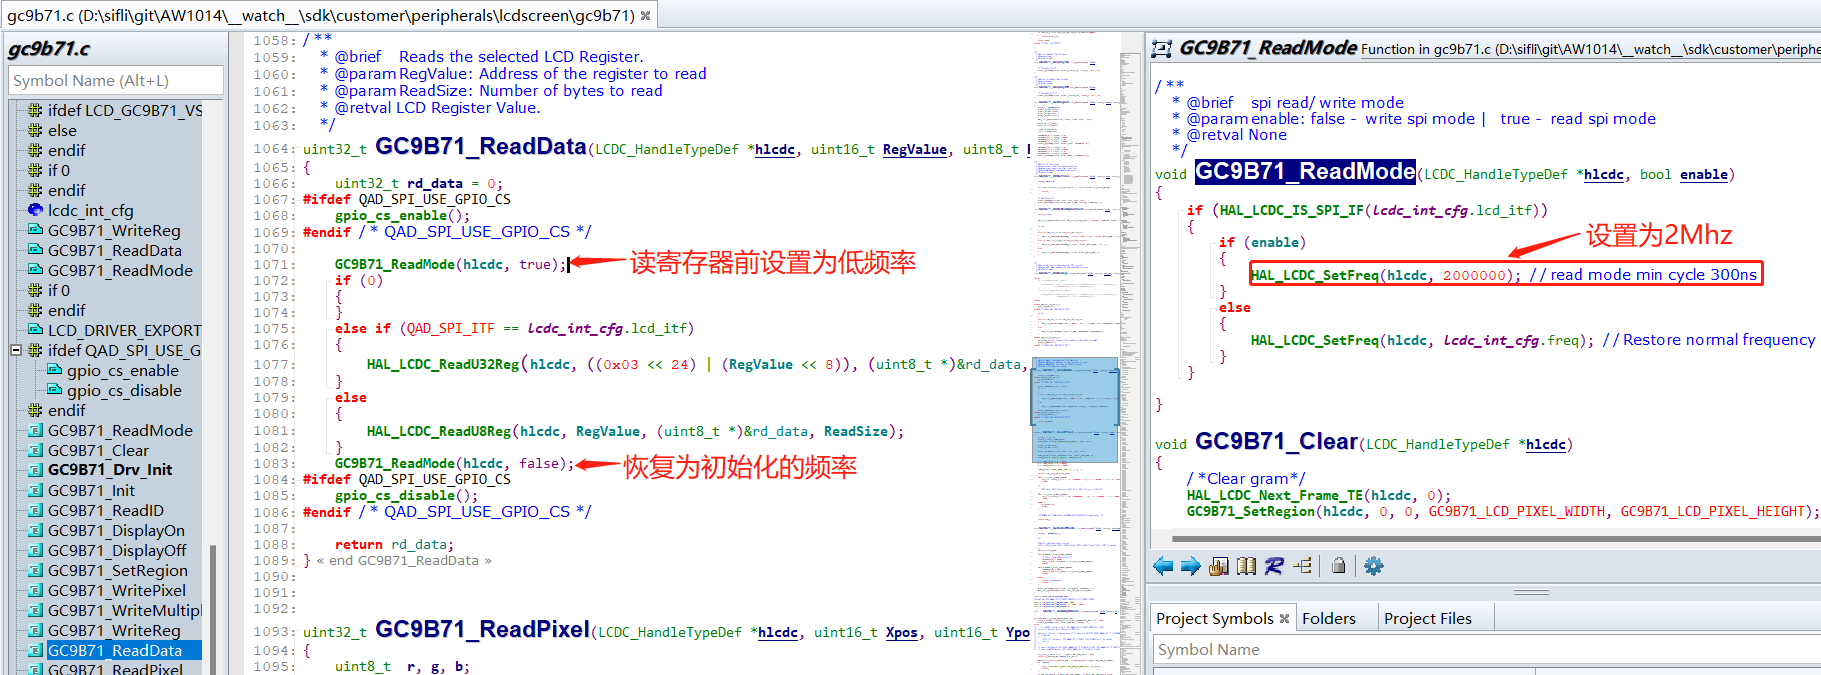Click the blue R references icon
This screenshot has height=675, width=1821.
coord(1274,566)
